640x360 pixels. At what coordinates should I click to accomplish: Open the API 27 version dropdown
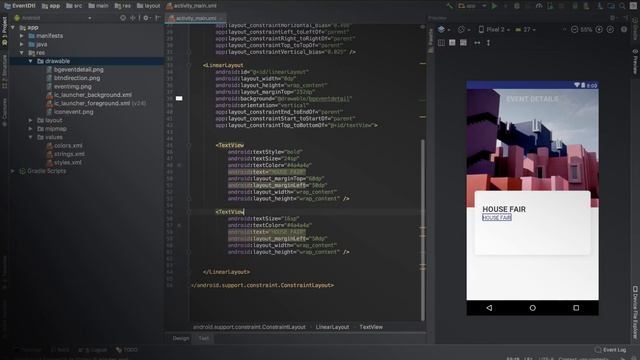525,29
